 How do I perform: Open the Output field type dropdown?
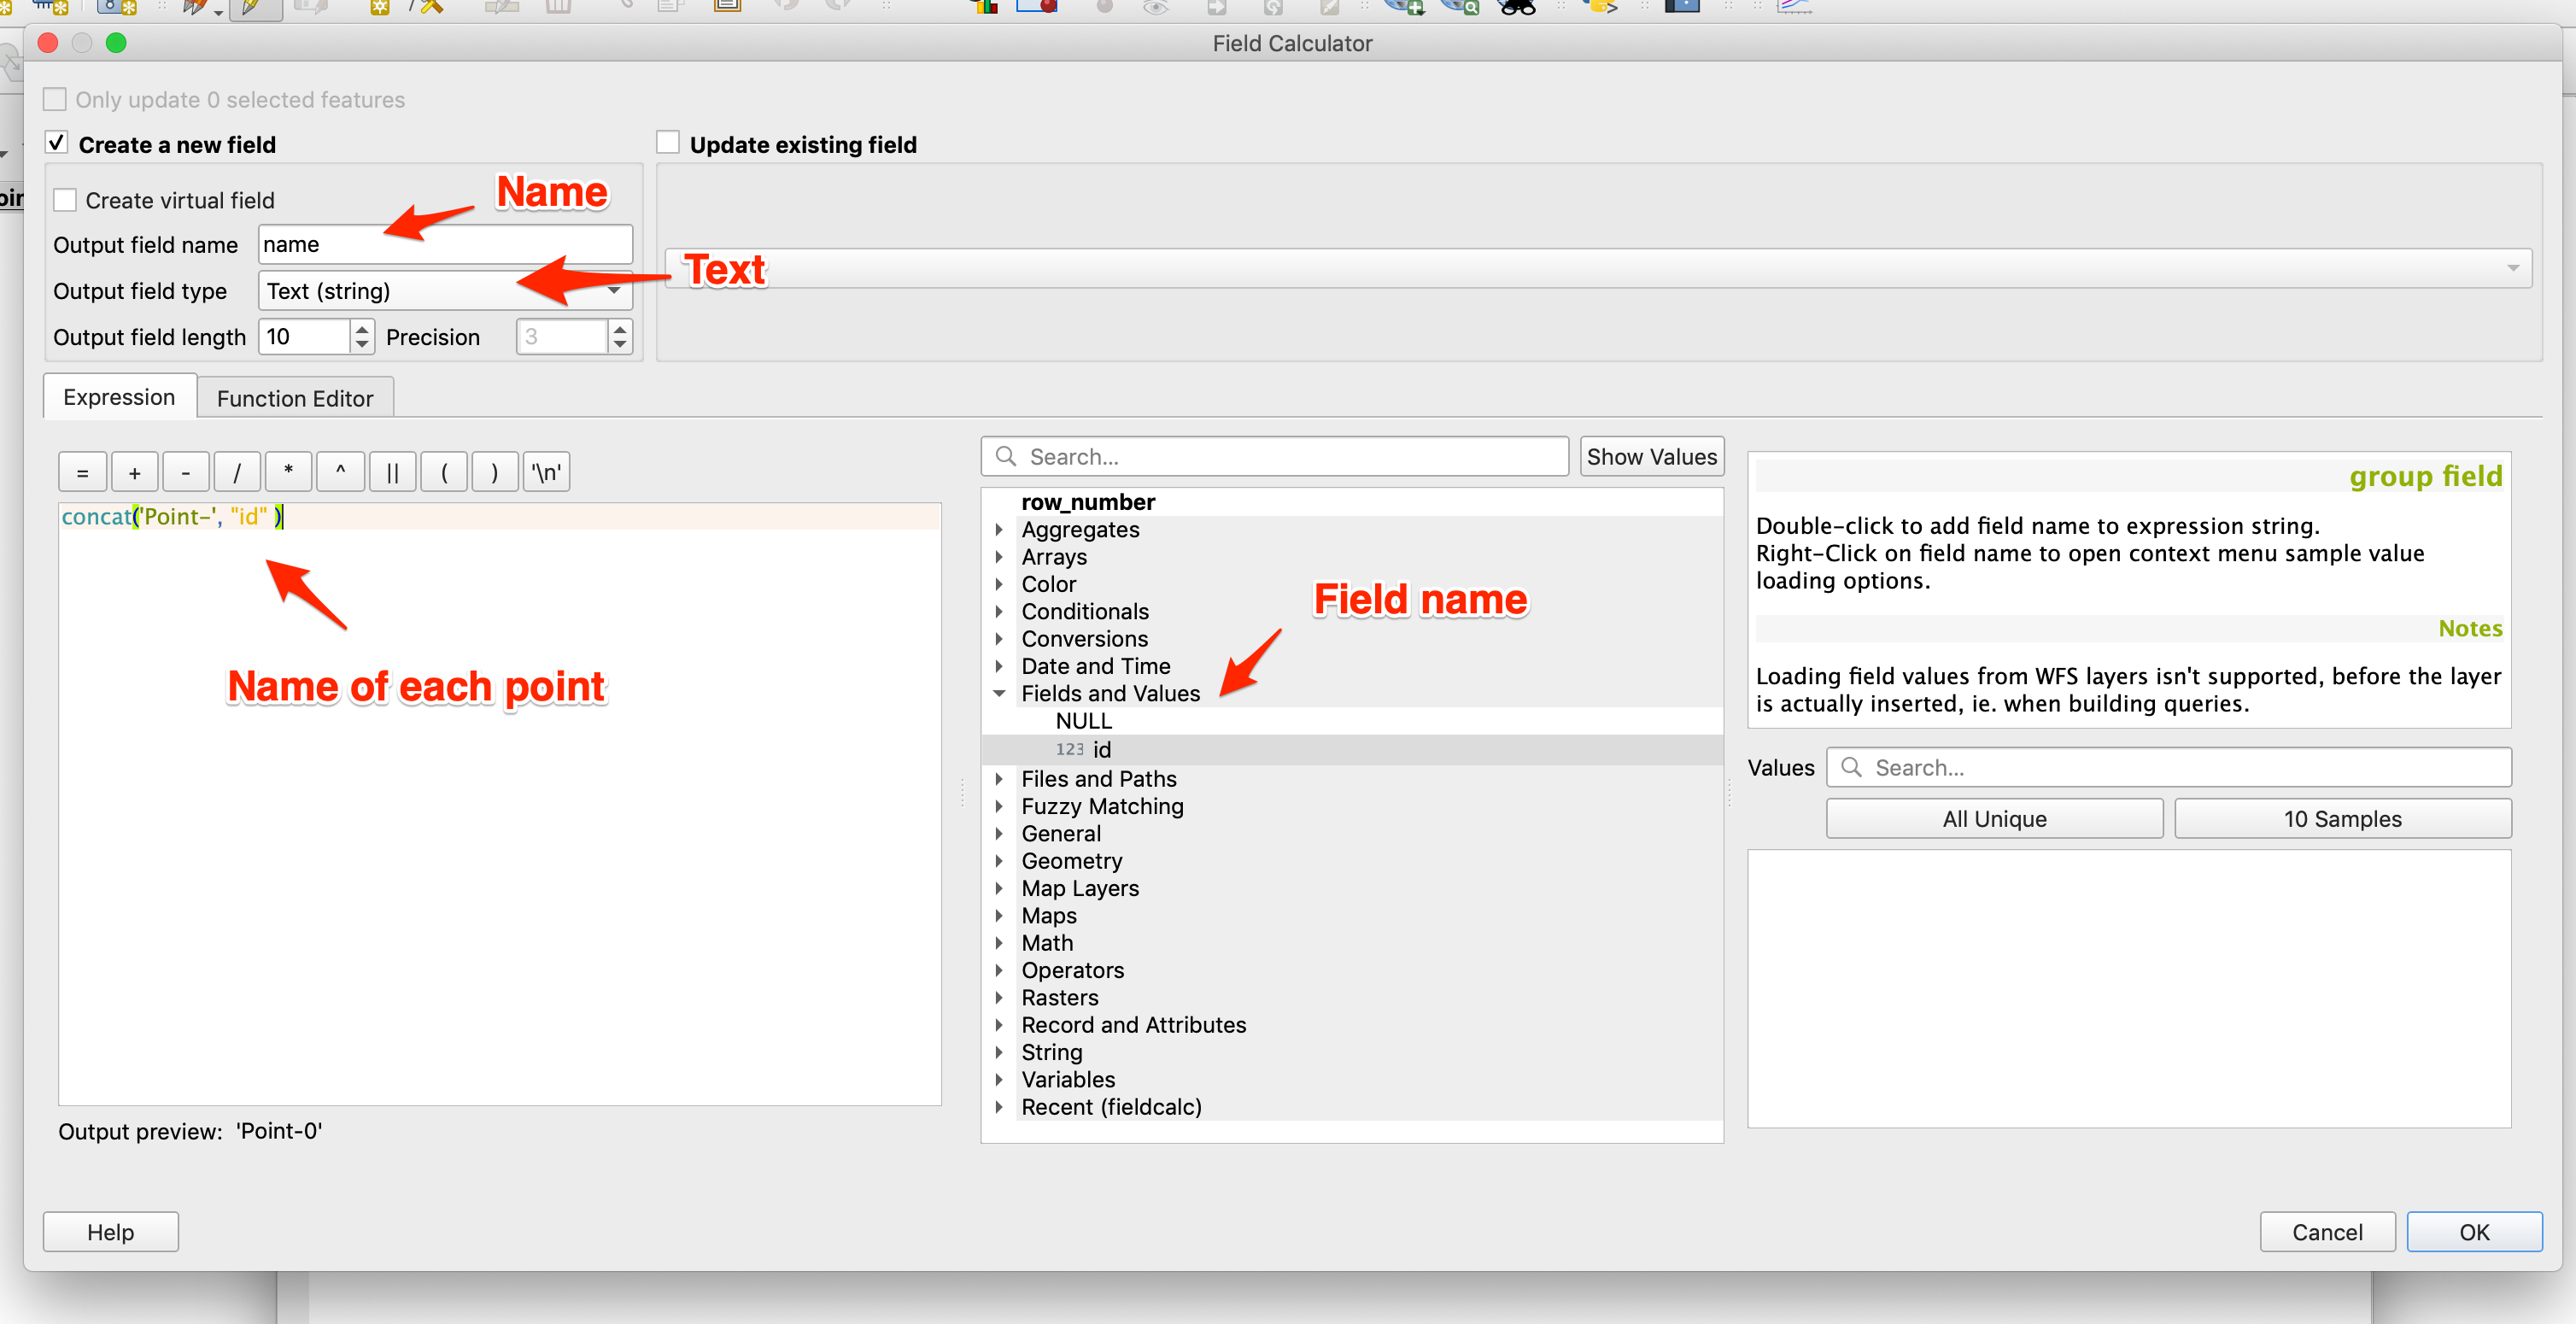[x=445, y=291]
